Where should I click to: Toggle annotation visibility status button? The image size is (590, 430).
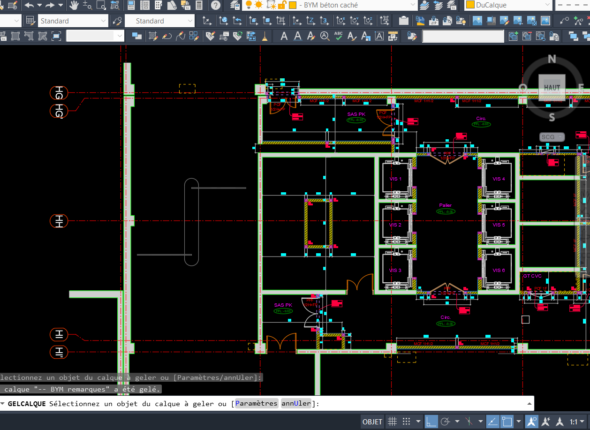pos(531,422)
